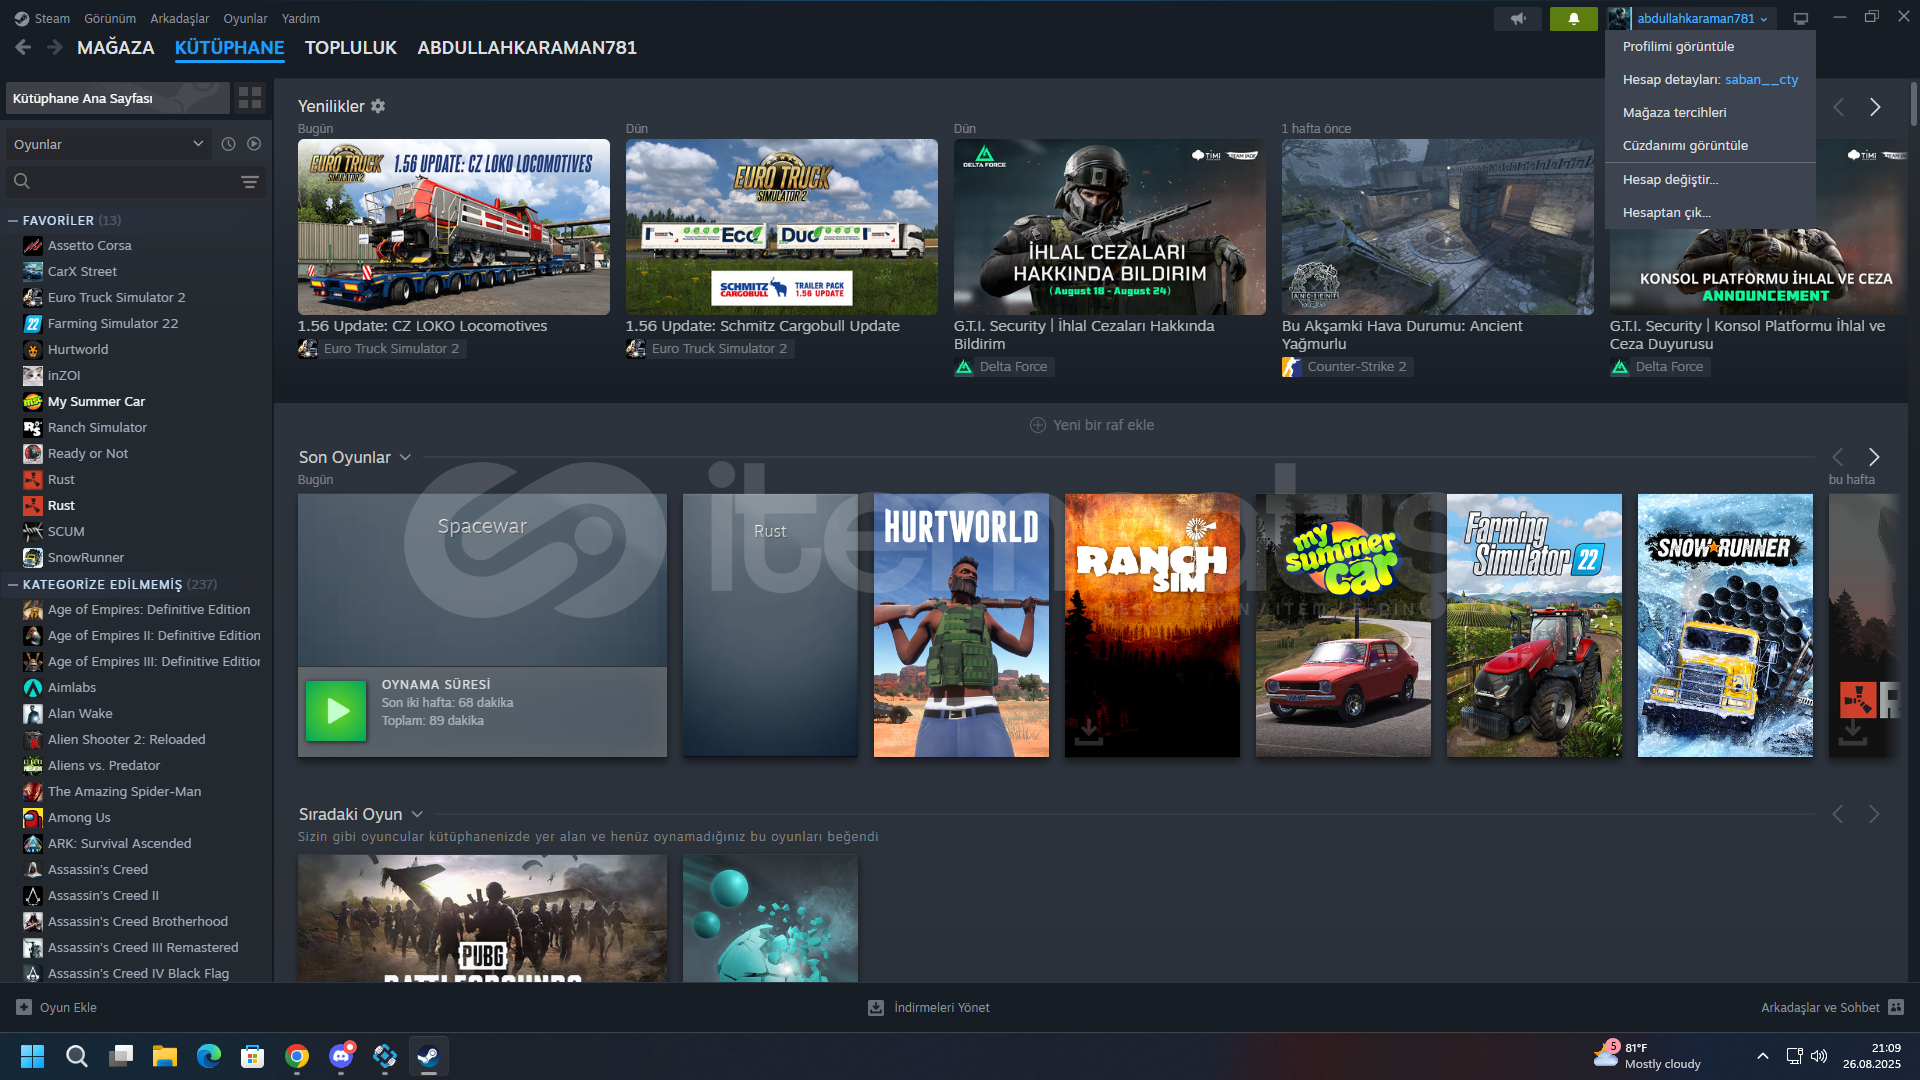Next page of Yenilikler shelf
1920x1080 pixels.
(x=1875, y=107)
